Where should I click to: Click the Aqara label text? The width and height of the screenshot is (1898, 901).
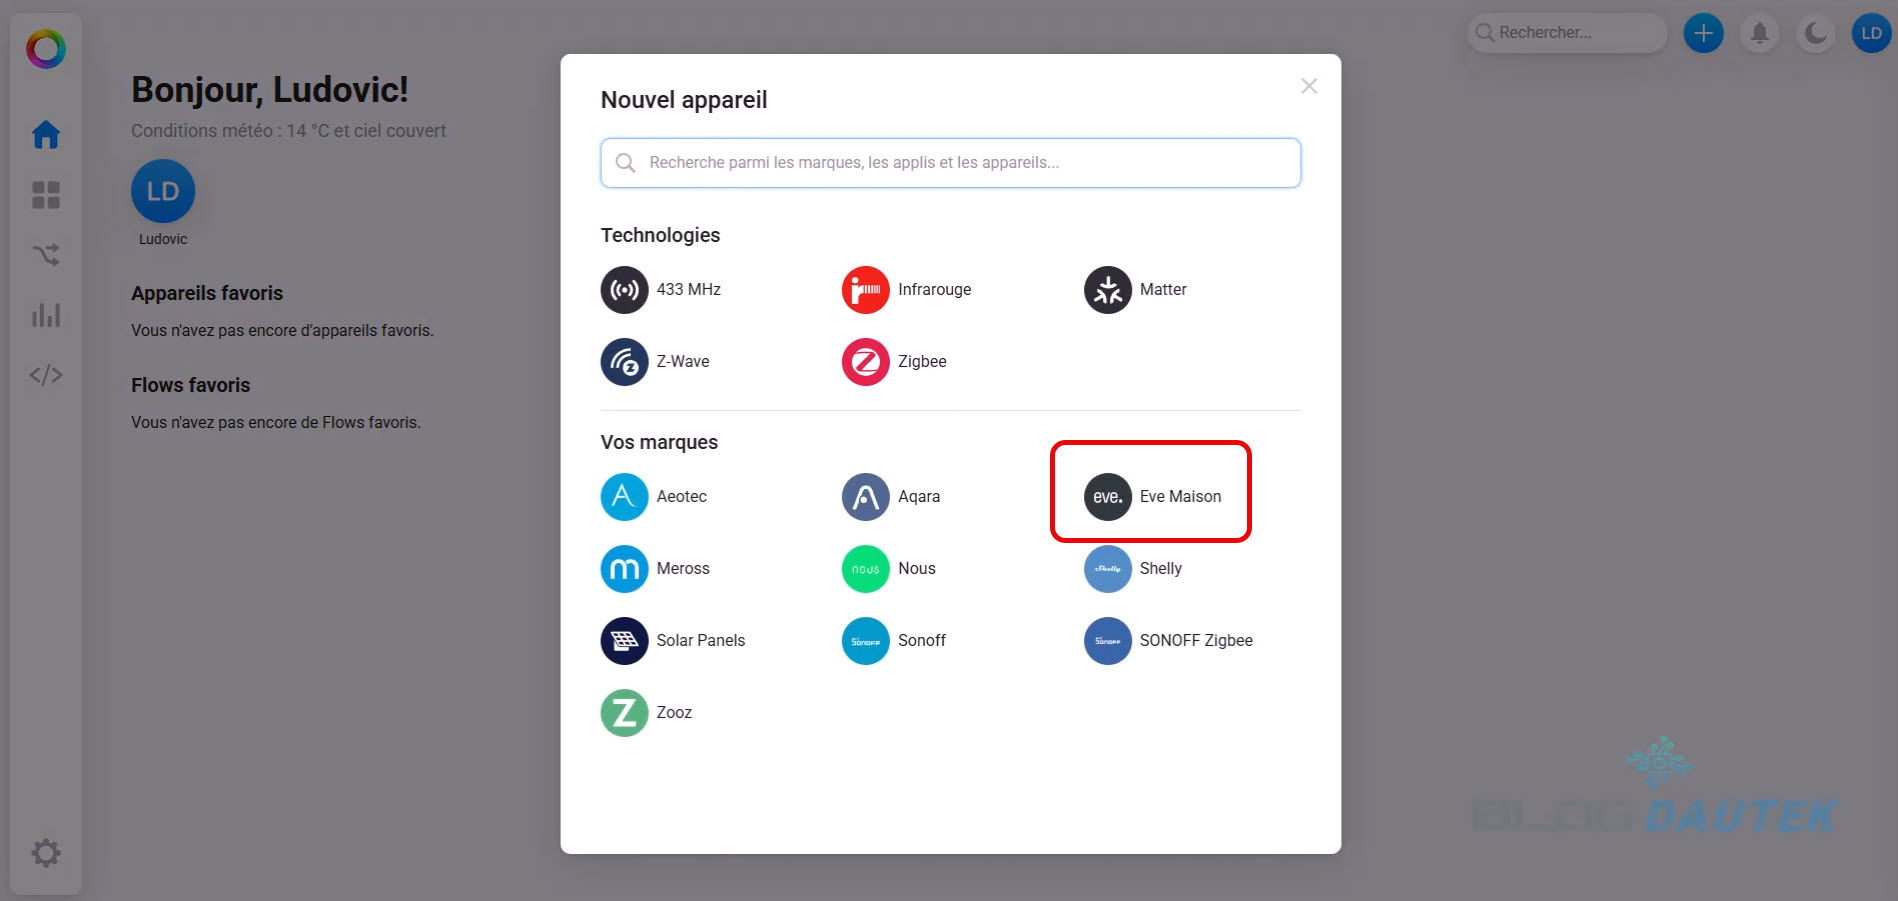click(x=919, y=497)
